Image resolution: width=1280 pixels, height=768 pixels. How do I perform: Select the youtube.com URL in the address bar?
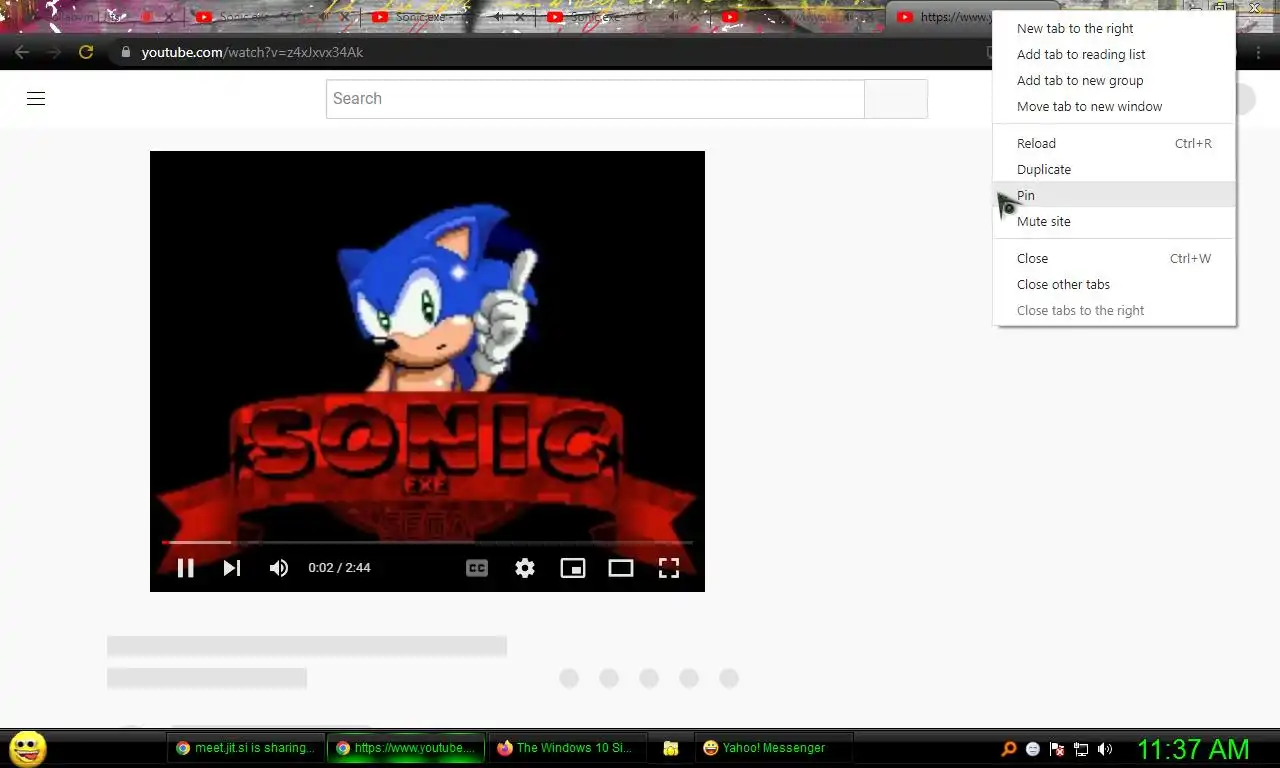(x=252, y=52)
